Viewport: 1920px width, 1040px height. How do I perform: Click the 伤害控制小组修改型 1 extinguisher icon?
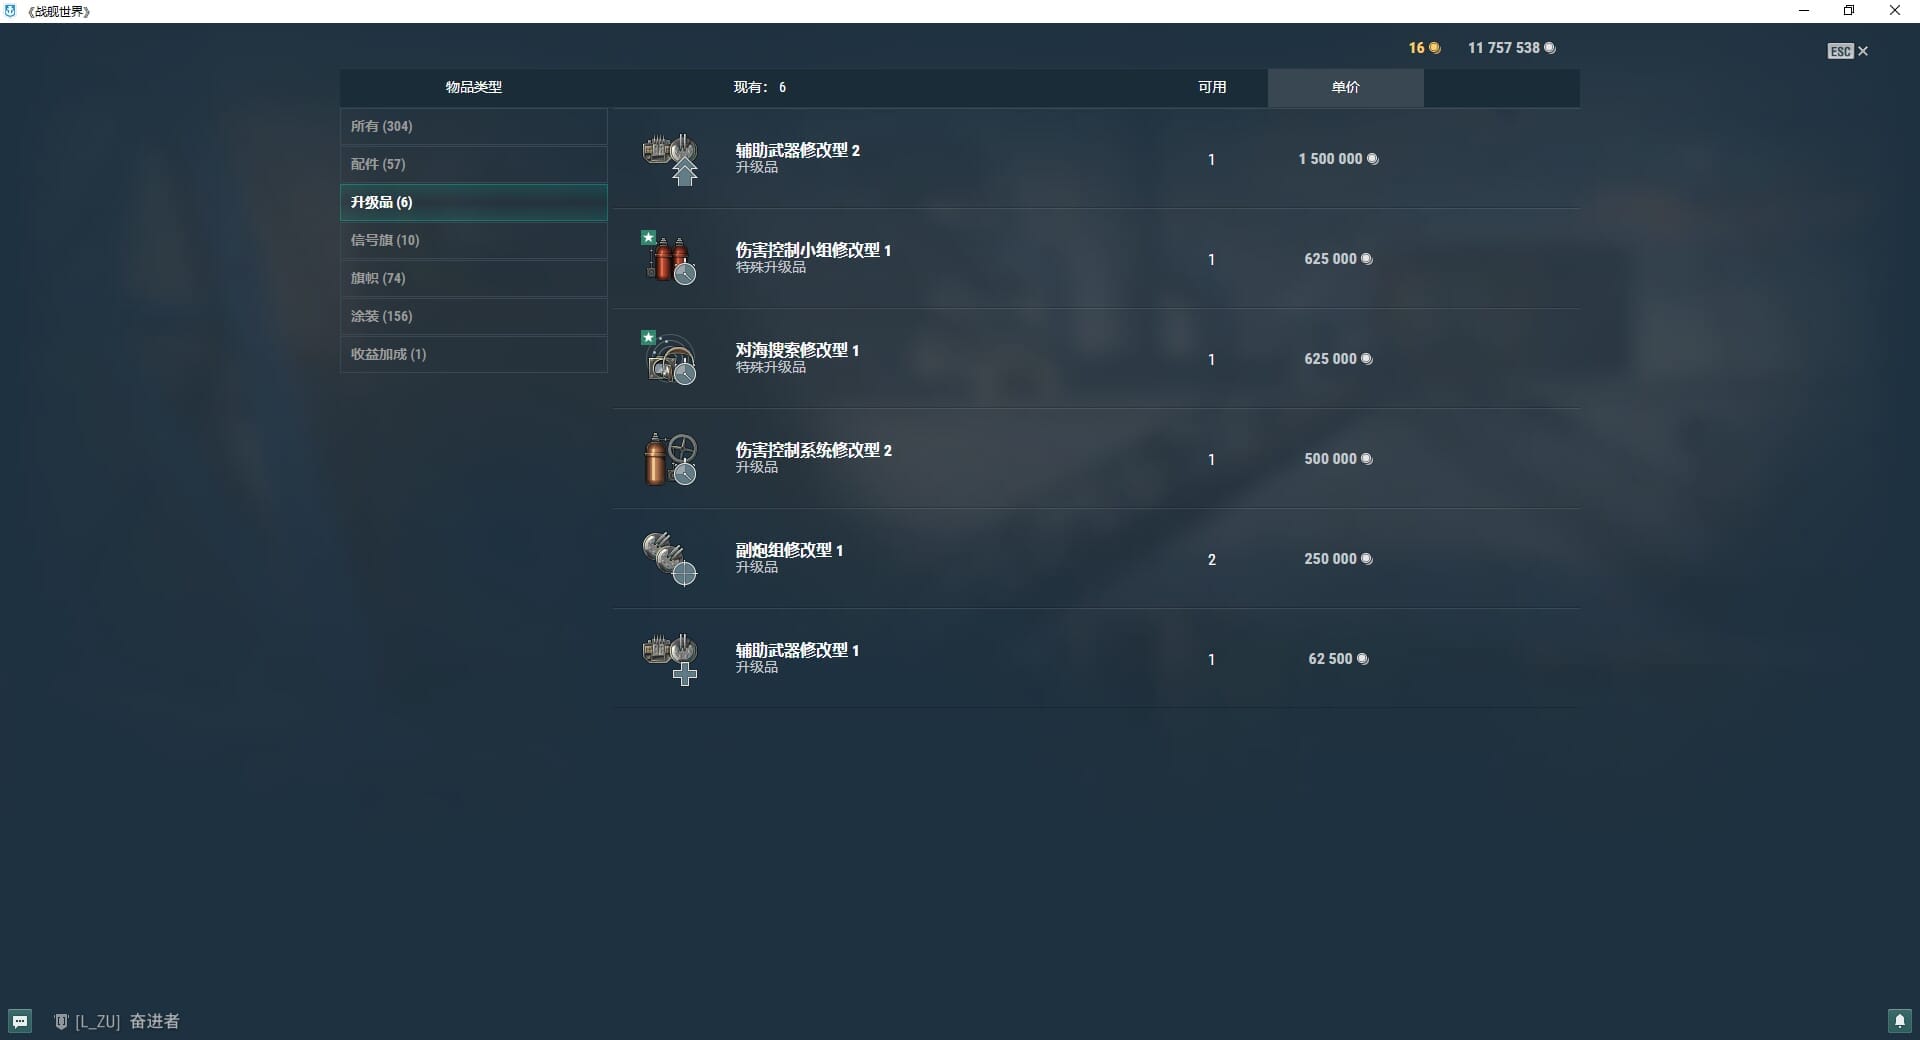click(x=670, y=259)
